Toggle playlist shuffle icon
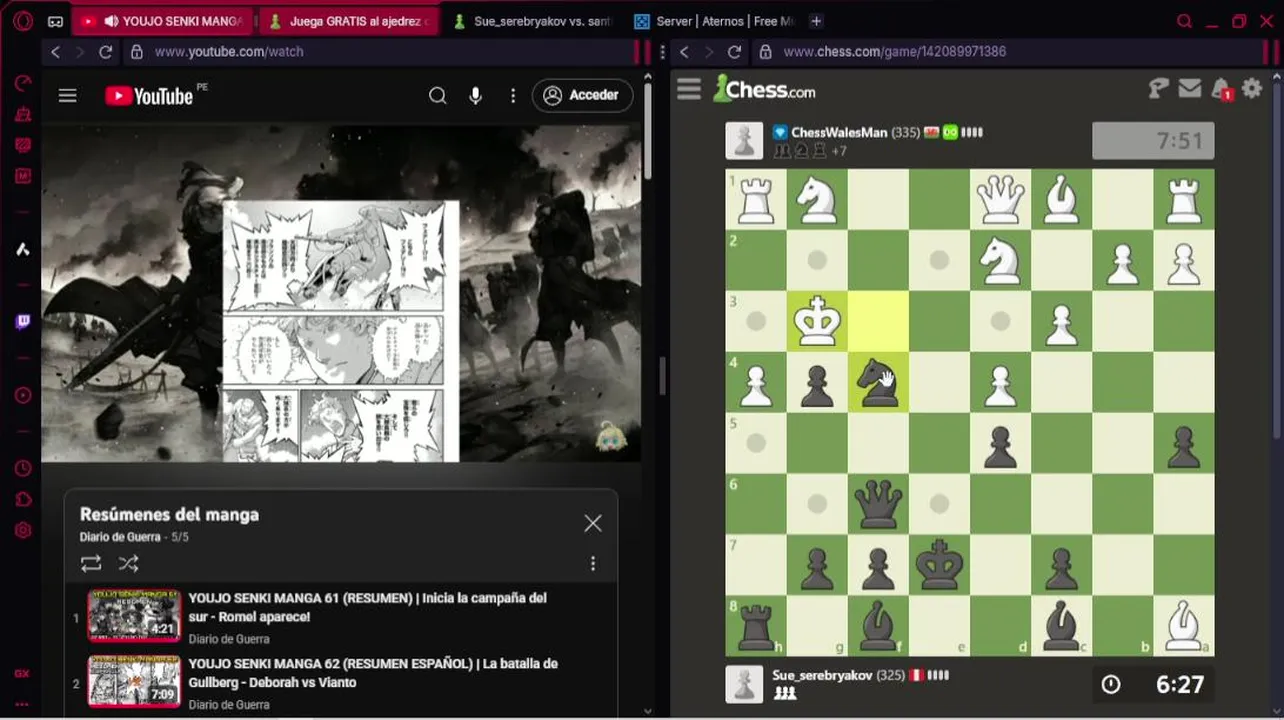This screenshot has width=1284, height=720. (x=128, y=564)
